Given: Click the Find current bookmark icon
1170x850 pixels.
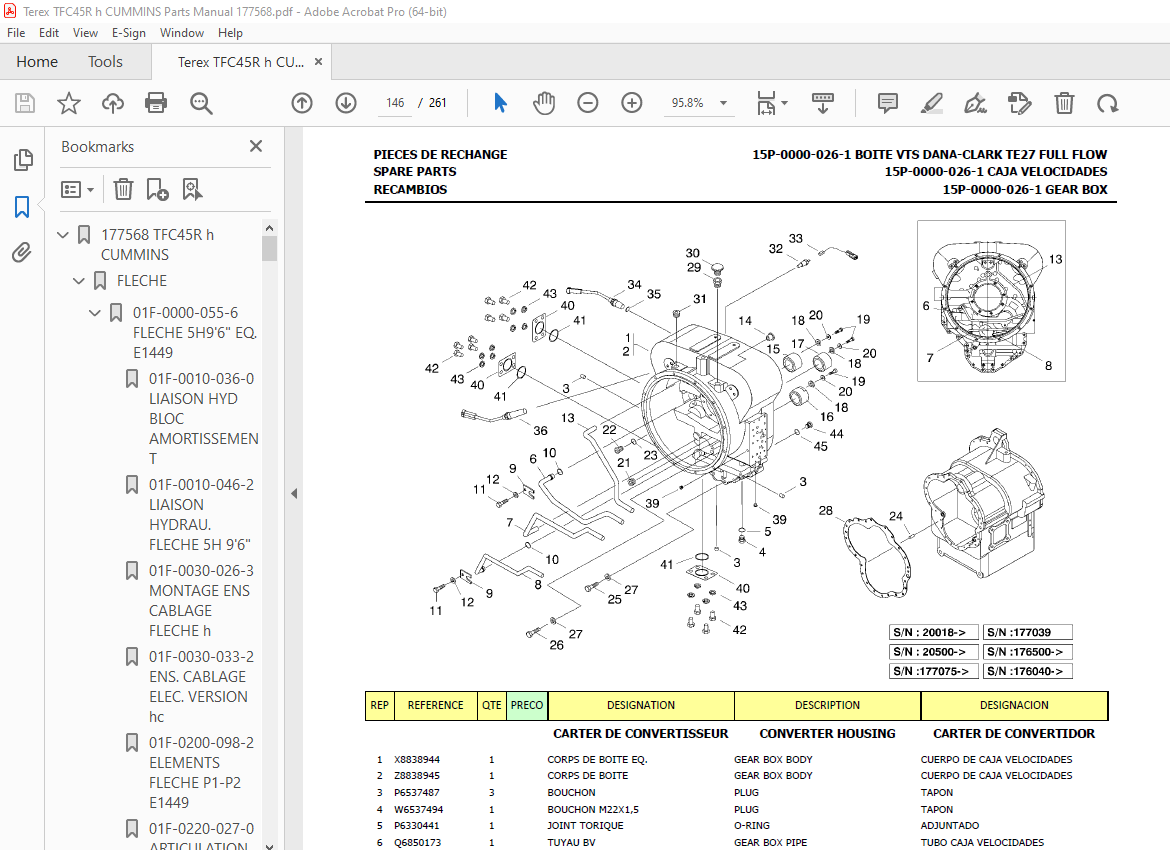Looking at the screenshot, I should 192,190.
